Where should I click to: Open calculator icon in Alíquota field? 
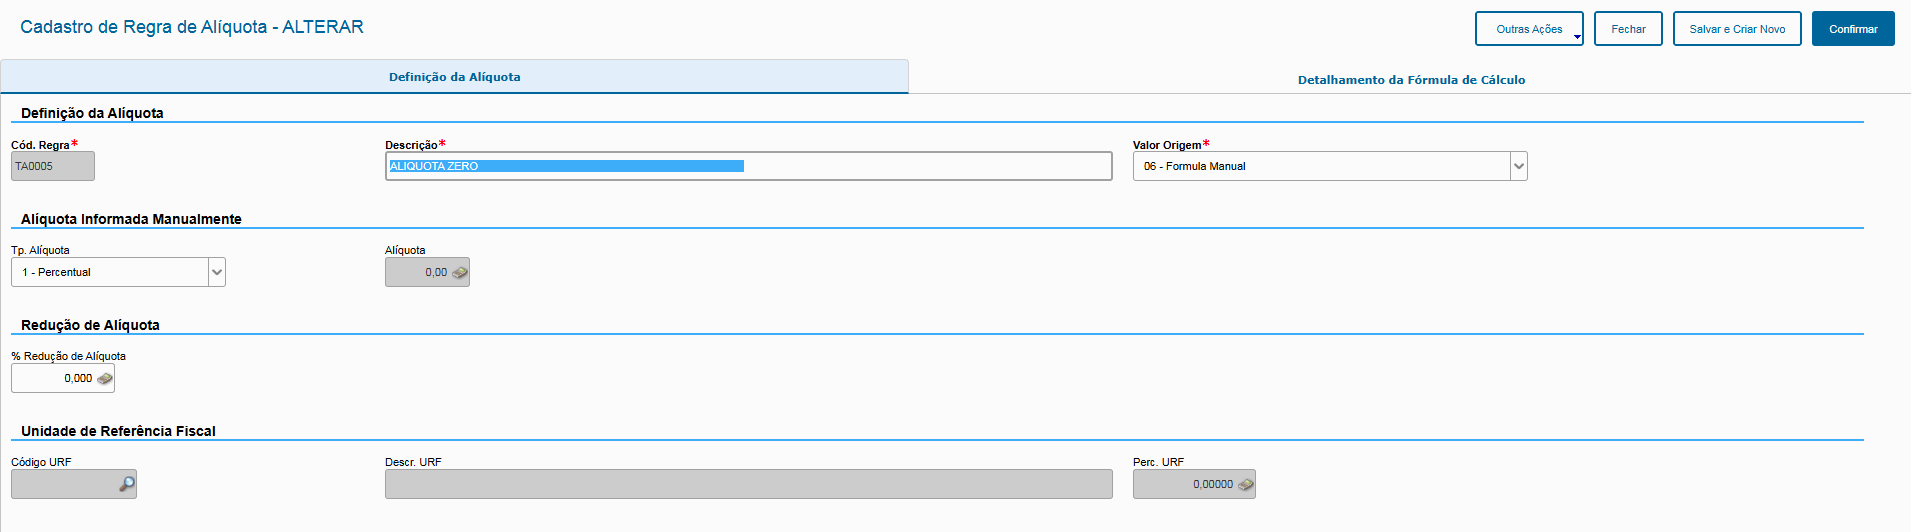click(x=460, y=273)
